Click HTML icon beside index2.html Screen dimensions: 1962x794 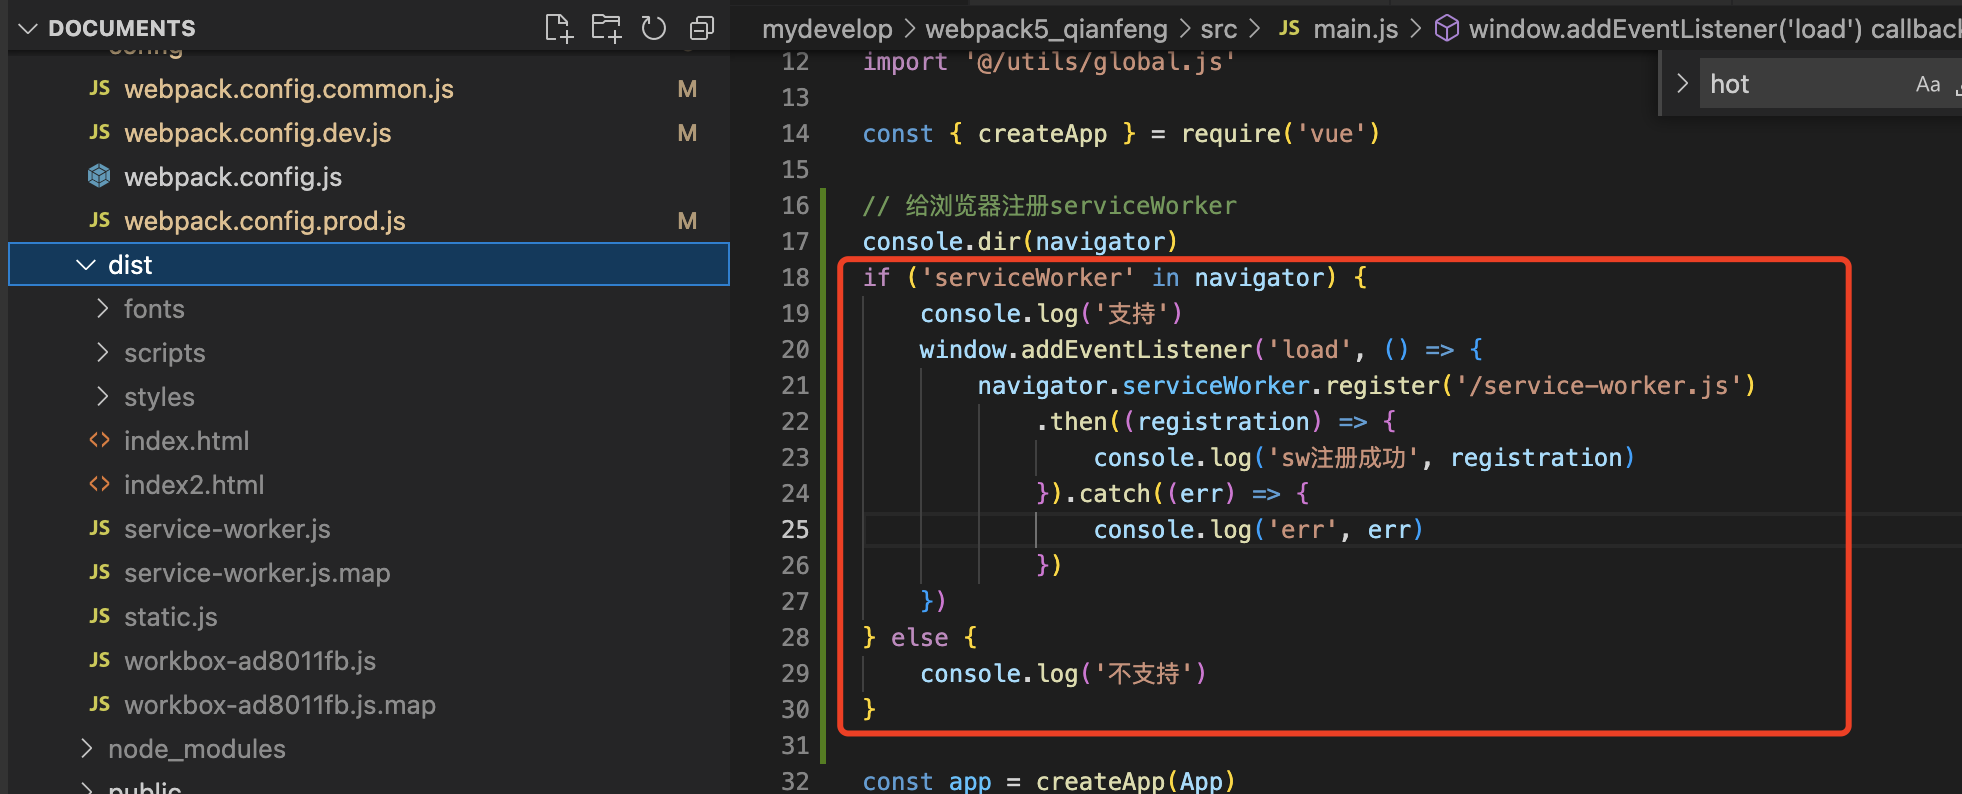click(x=99, y=484)
